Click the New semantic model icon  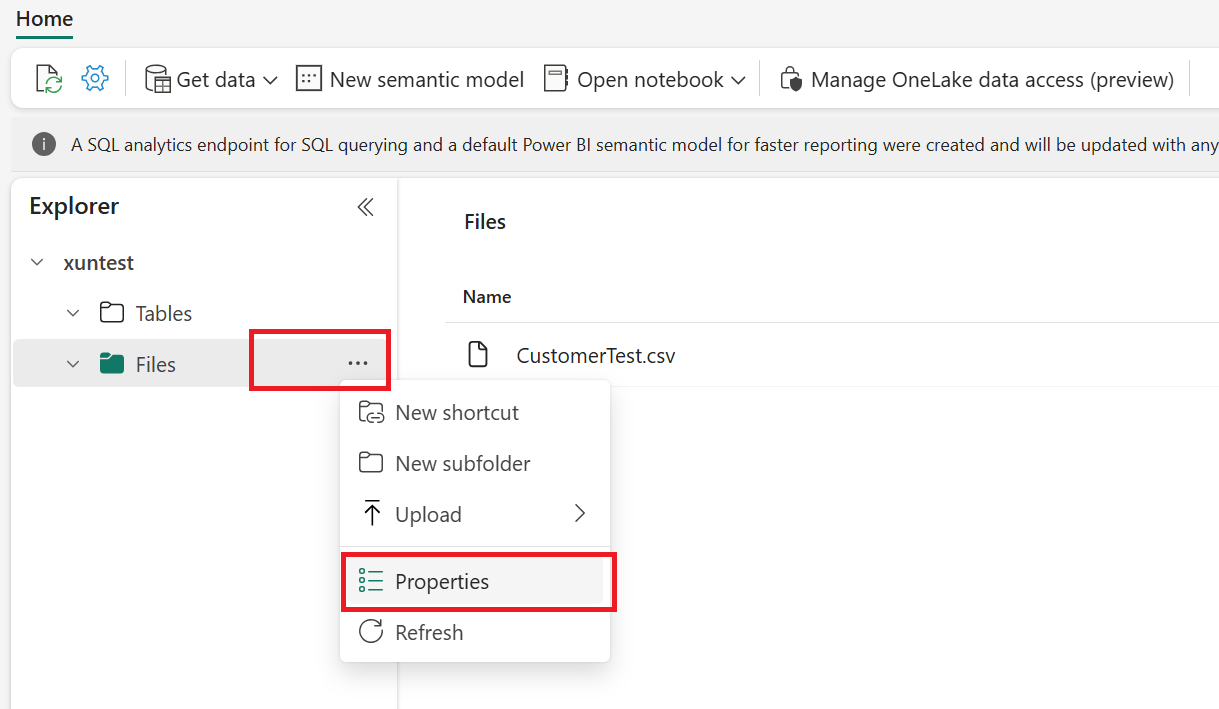309,79
